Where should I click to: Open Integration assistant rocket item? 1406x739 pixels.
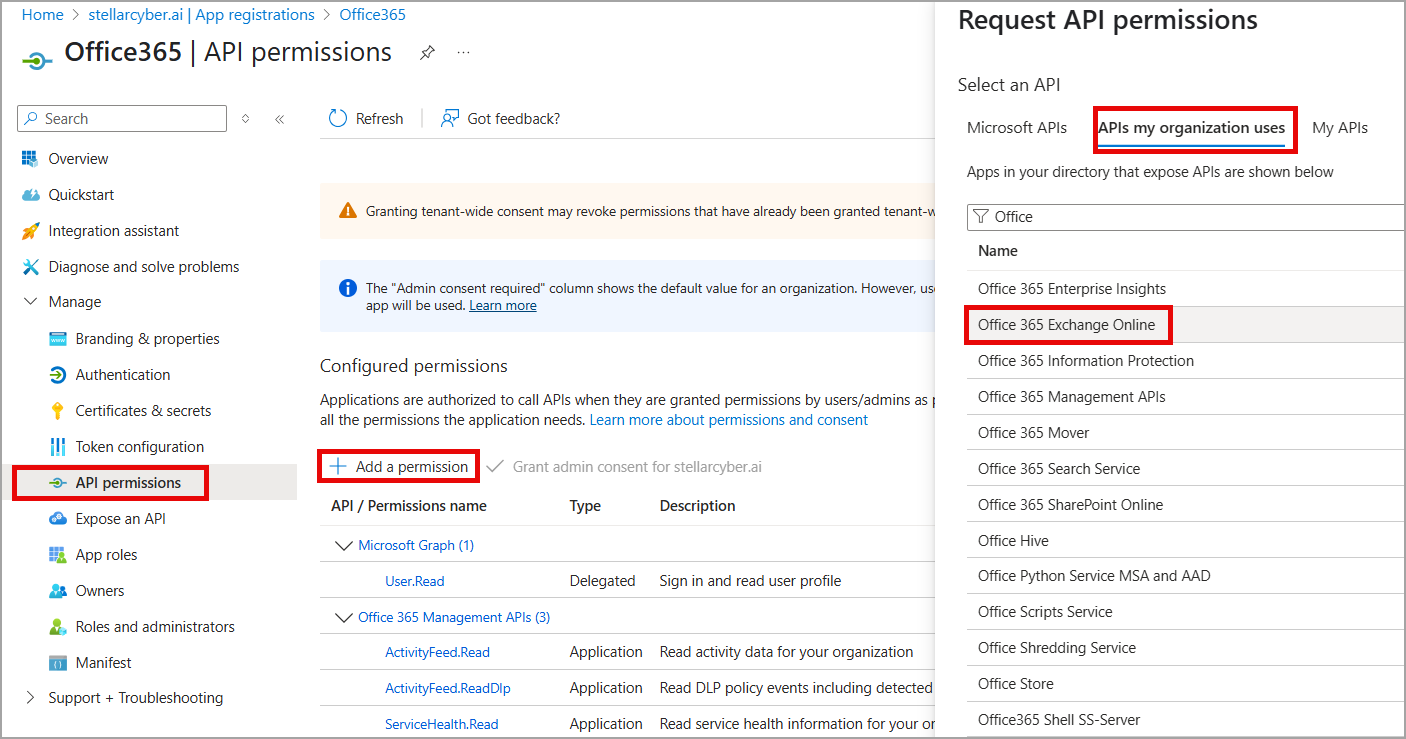[113, 231]
